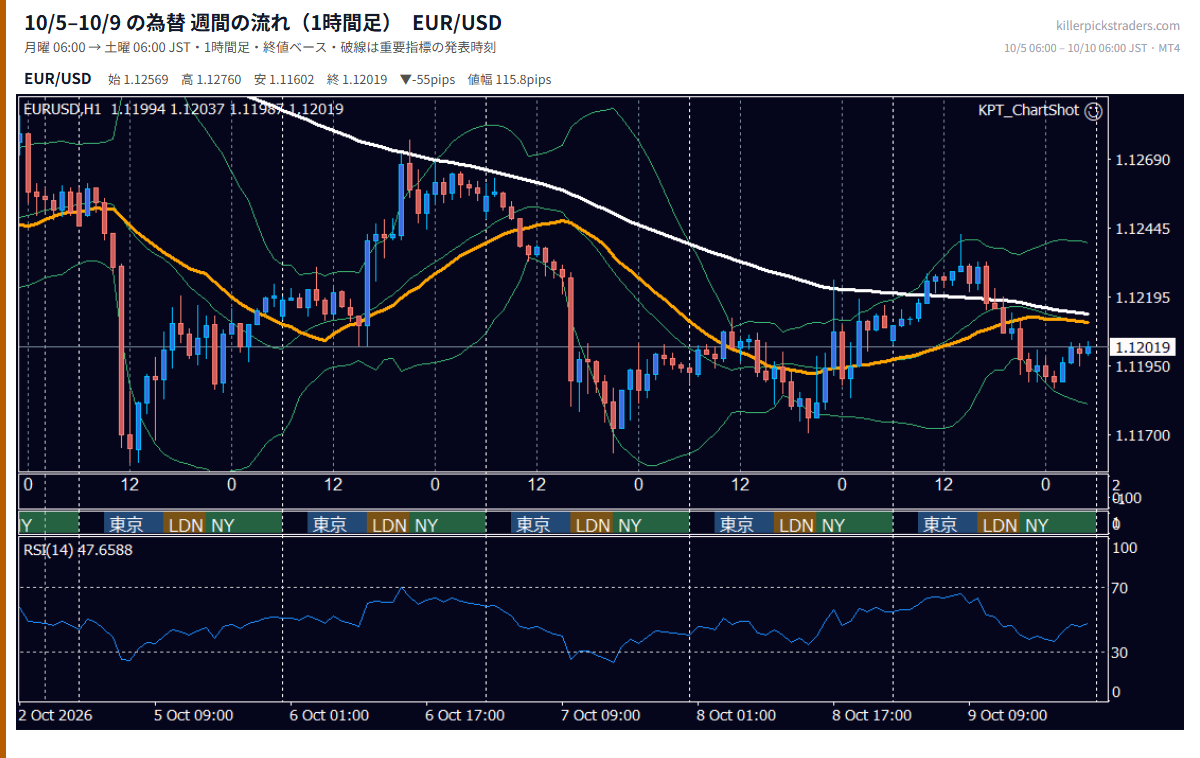Click the '5 Oct 09:00' time axis label
The width and height of the screenshot is (1200, 758).
(x=194, y=715)
